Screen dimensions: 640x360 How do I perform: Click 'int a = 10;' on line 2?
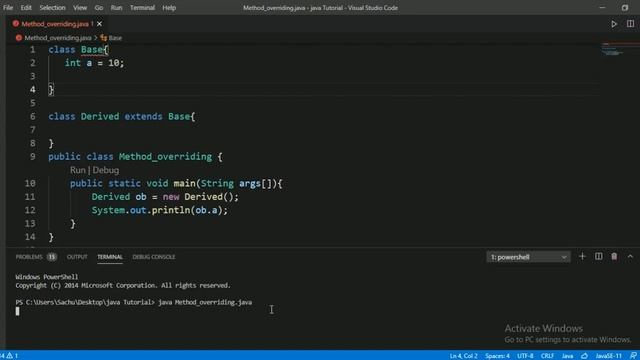coord(94,63)
